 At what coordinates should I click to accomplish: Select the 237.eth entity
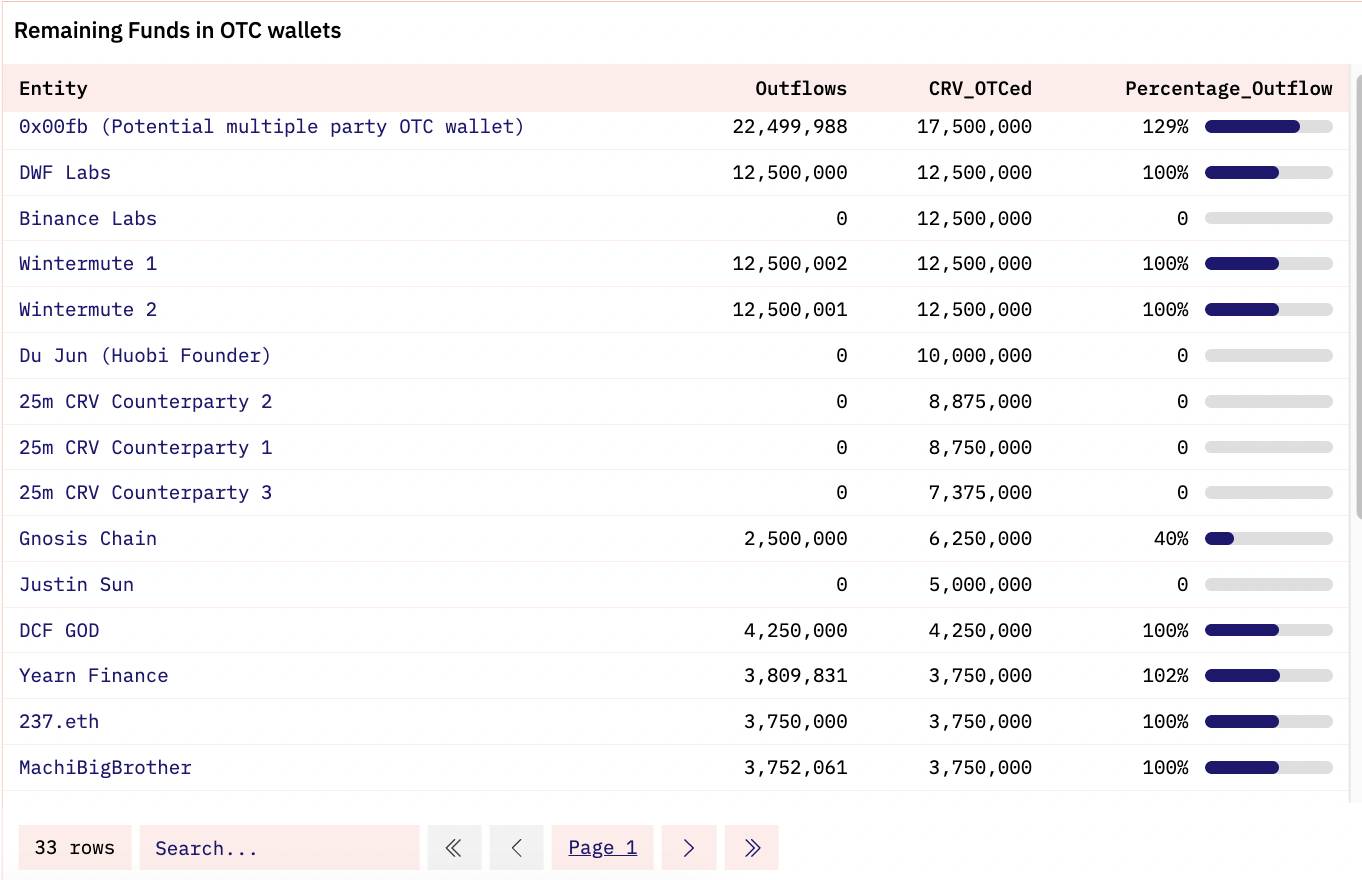click(59, 722)
